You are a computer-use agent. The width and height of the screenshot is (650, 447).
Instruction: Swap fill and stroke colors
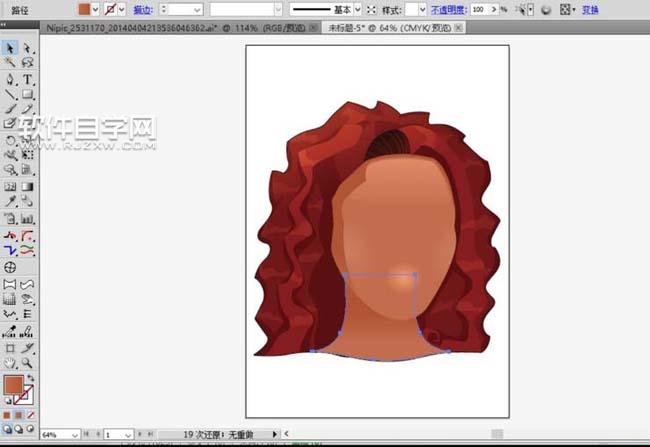point(31,378)
